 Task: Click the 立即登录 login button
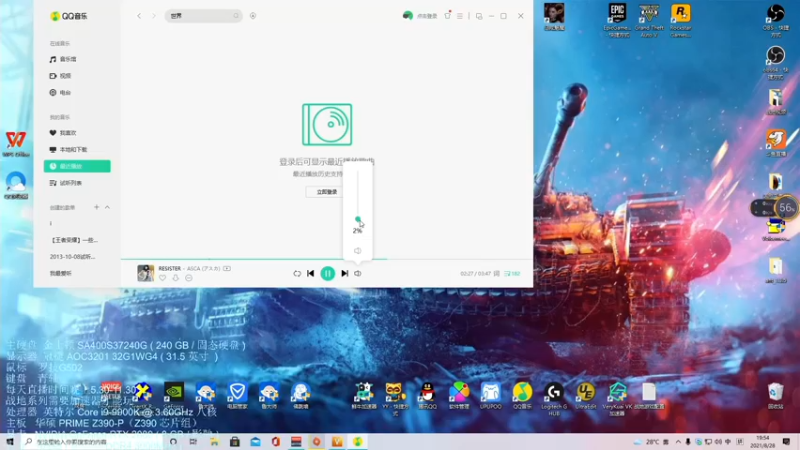(327, 192)
